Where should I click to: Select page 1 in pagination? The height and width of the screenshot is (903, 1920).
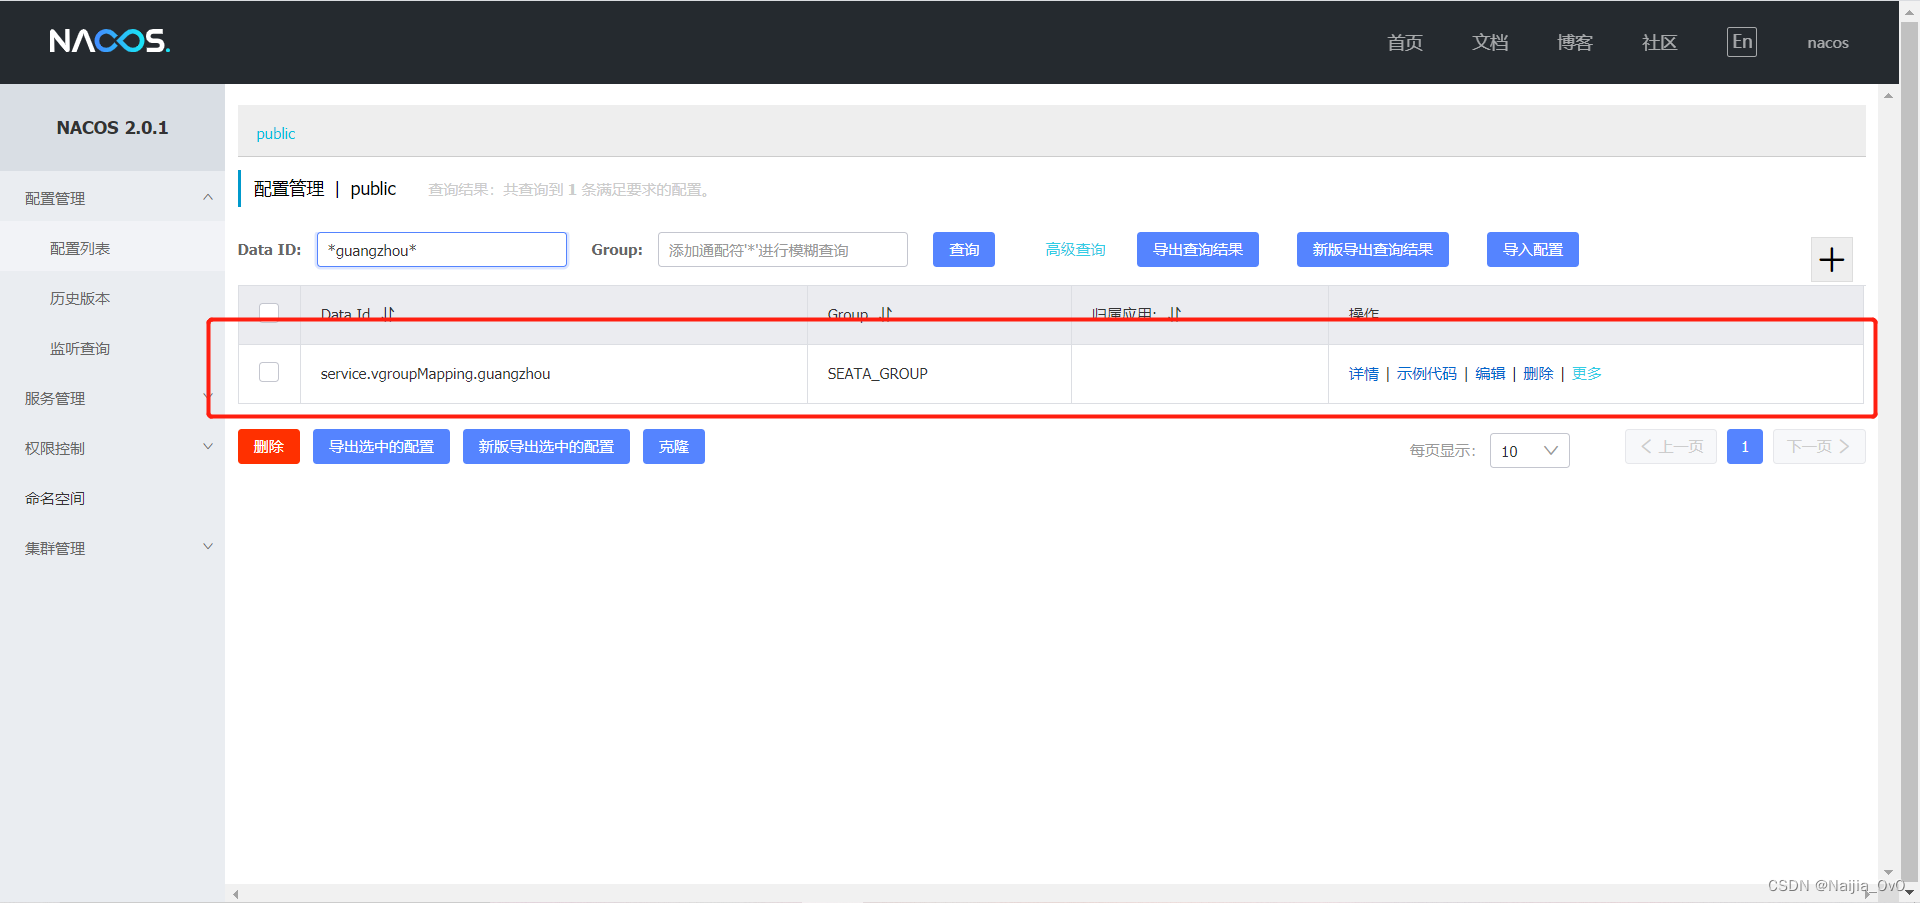(x=1745, y=446)
